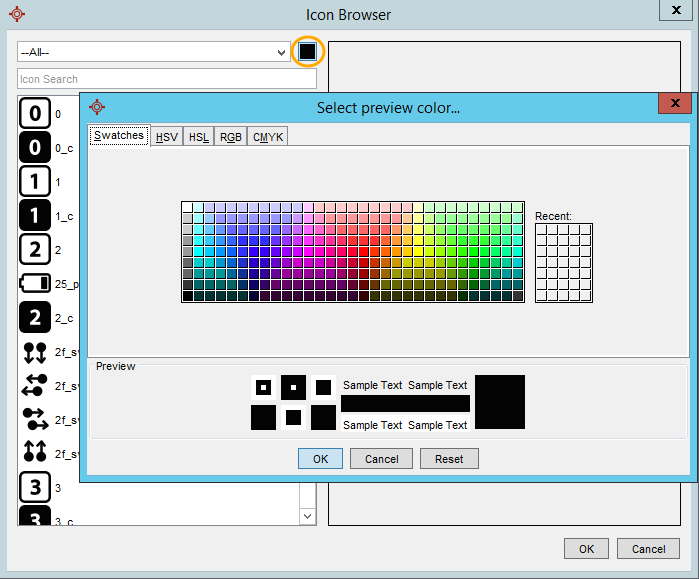Select the outlined 0 icon
Image resolution: width=699 pixels, height=579 pixels.
click(35, 114)
